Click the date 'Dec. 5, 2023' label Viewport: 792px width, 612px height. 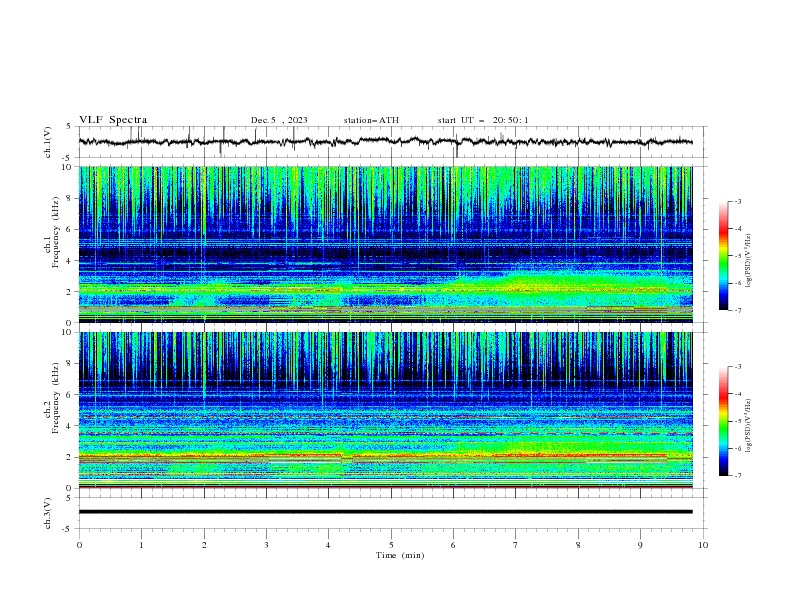coord(279,120)
